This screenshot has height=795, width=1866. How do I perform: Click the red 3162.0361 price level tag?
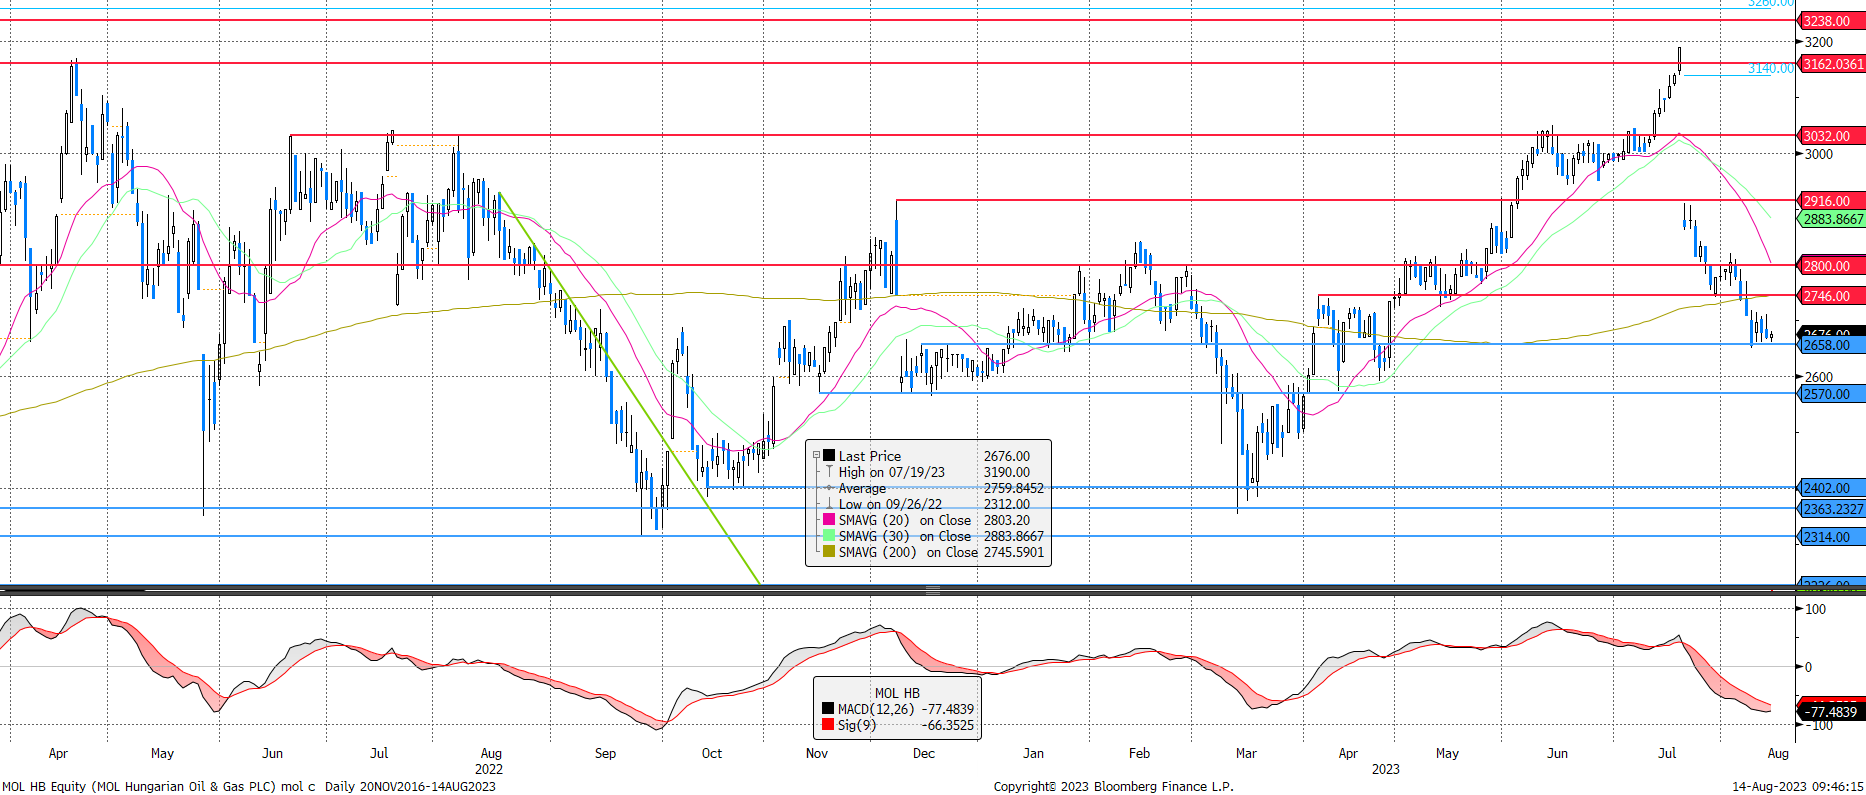(1833, 64)
